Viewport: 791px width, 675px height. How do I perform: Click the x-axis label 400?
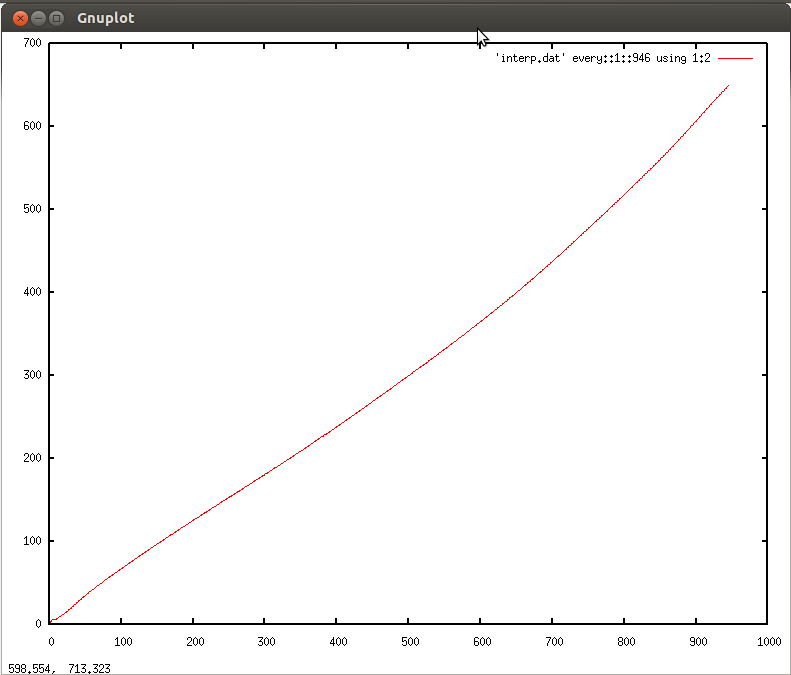coord(338,642)
